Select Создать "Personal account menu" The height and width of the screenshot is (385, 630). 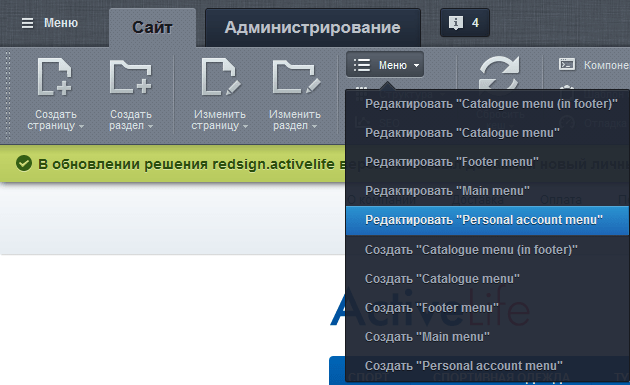pyautogui.click(x=488, y=366)
